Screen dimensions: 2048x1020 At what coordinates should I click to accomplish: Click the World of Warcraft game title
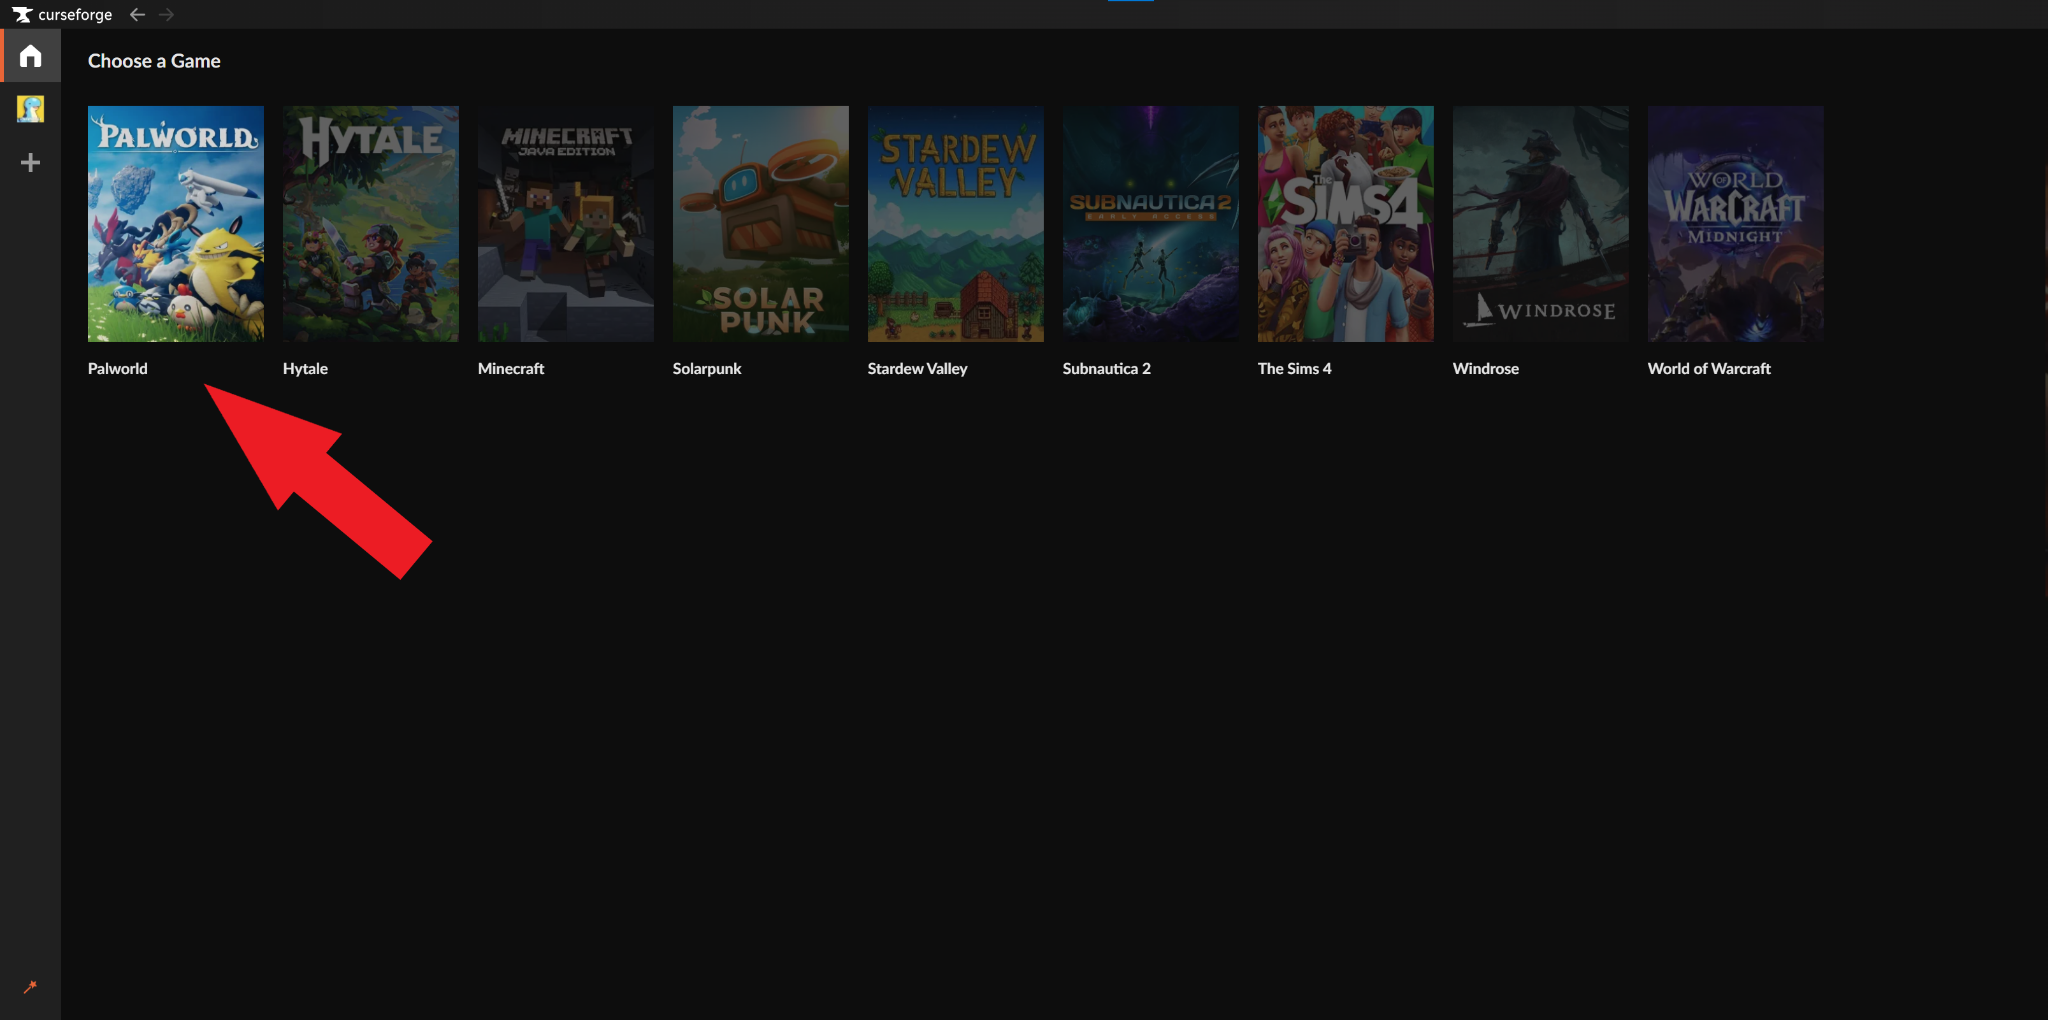tap(1709, 369)
